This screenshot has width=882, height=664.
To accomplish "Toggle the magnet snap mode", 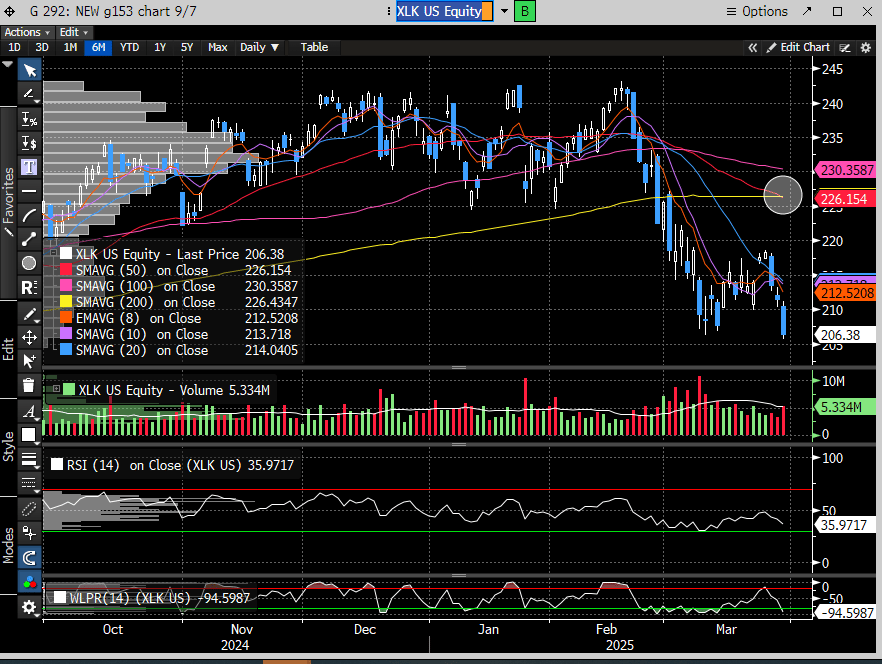I will click(29, 558).
